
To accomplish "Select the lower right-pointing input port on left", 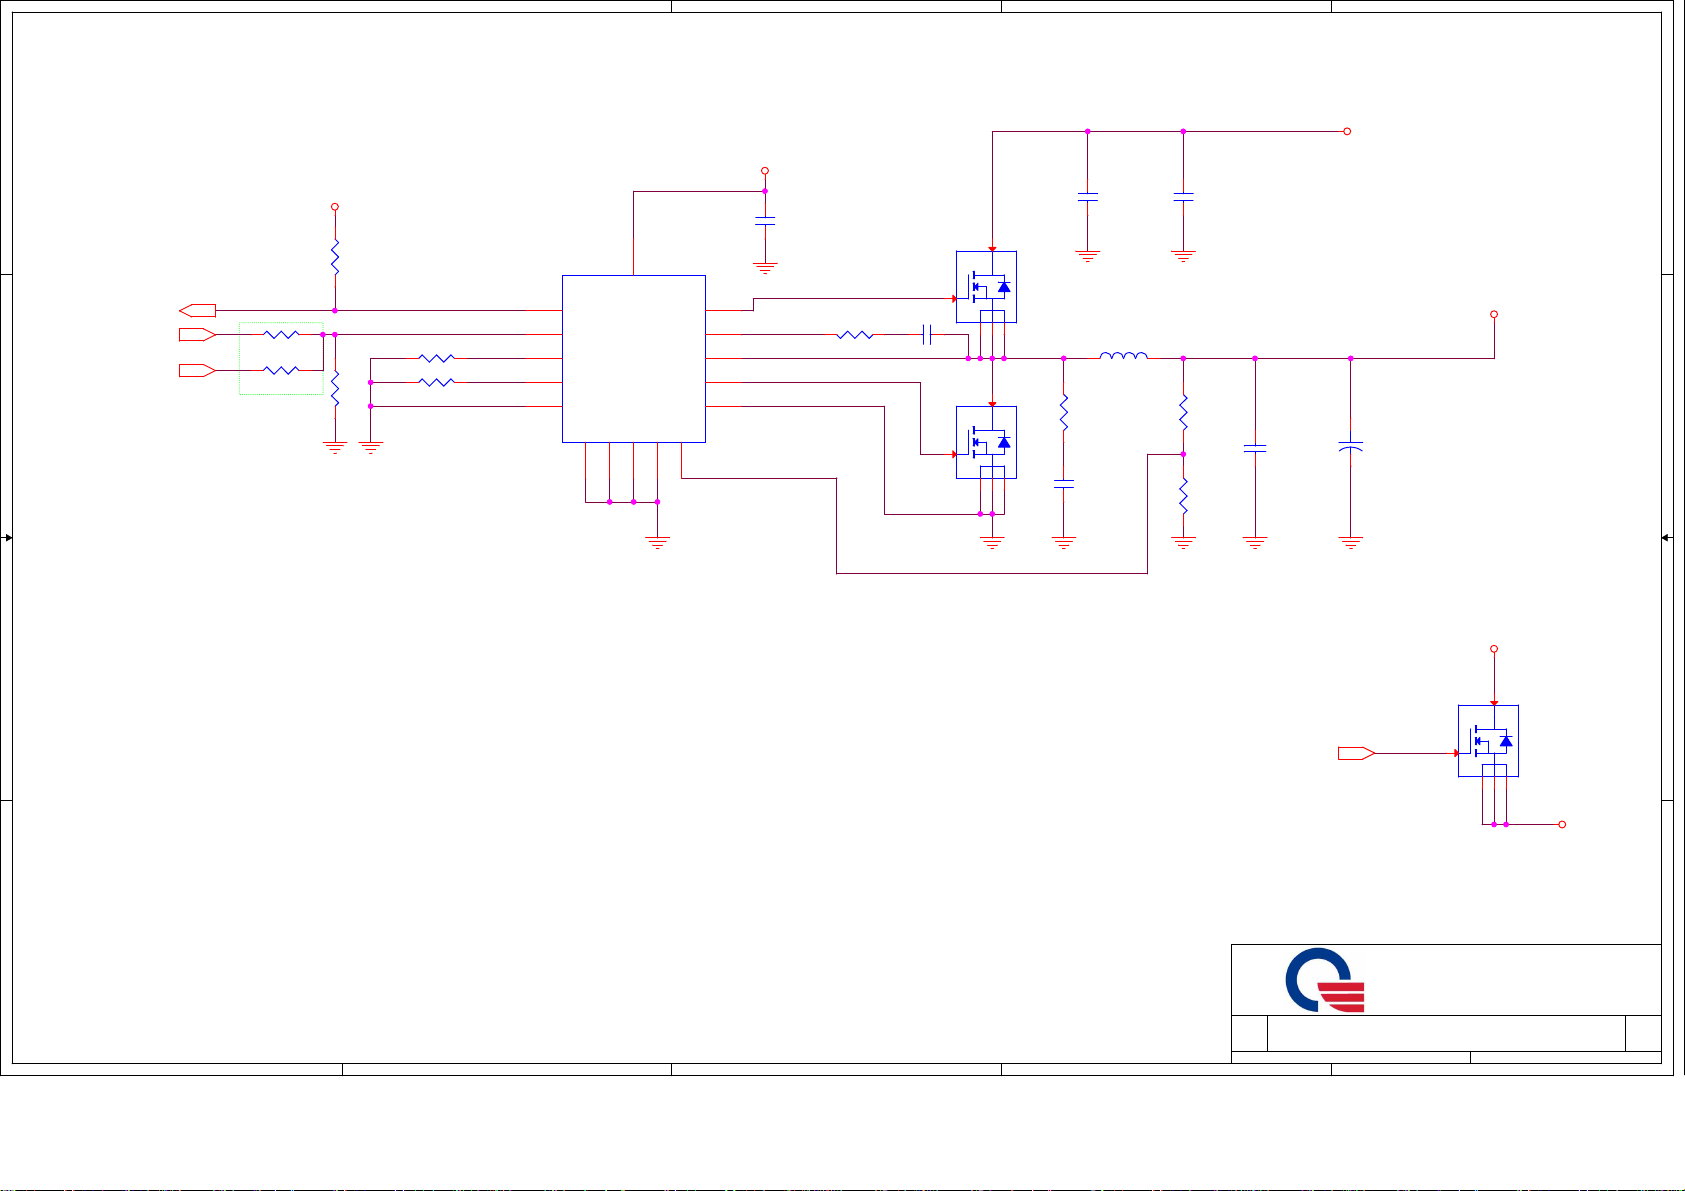I will (x=197, y=370).
